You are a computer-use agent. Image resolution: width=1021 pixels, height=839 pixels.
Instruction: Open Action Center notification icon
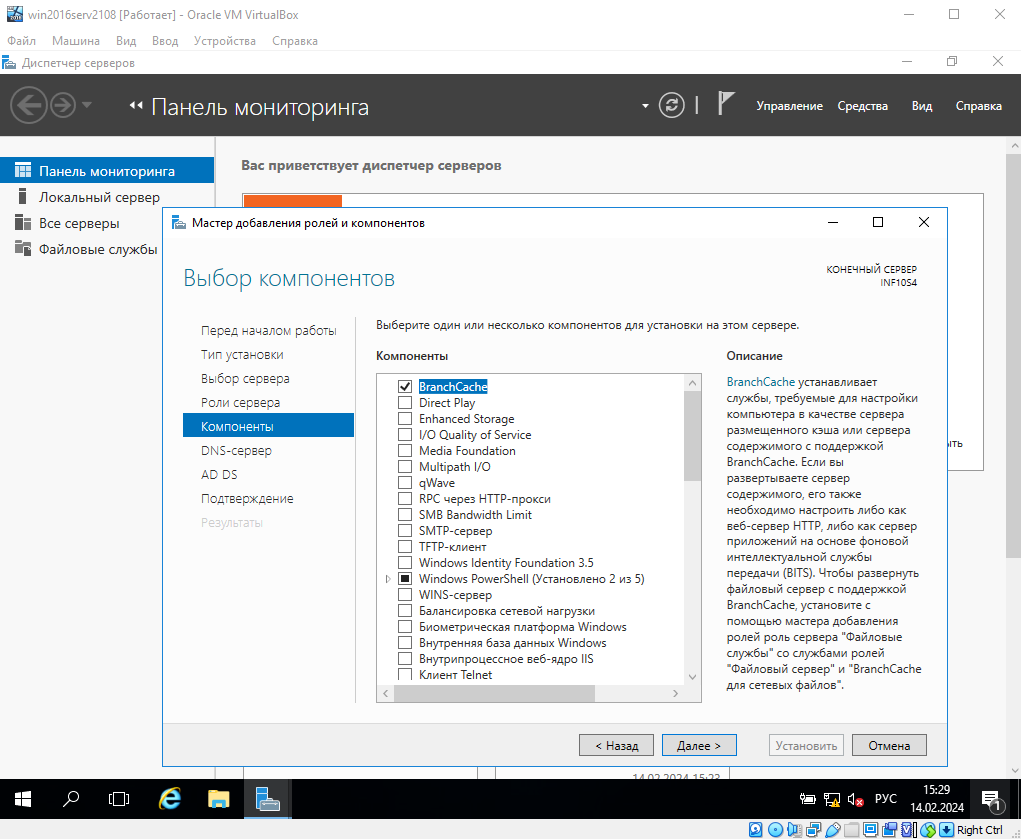991,799
